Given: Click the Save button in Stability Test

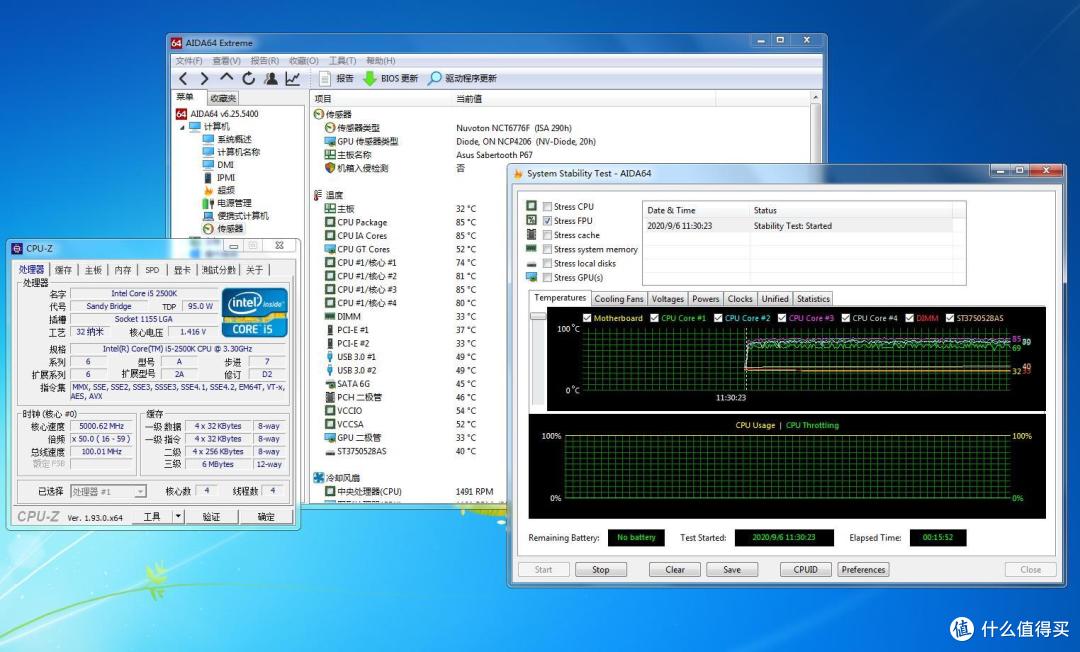Looking at the screenshot, I should [x=732, y=569].
